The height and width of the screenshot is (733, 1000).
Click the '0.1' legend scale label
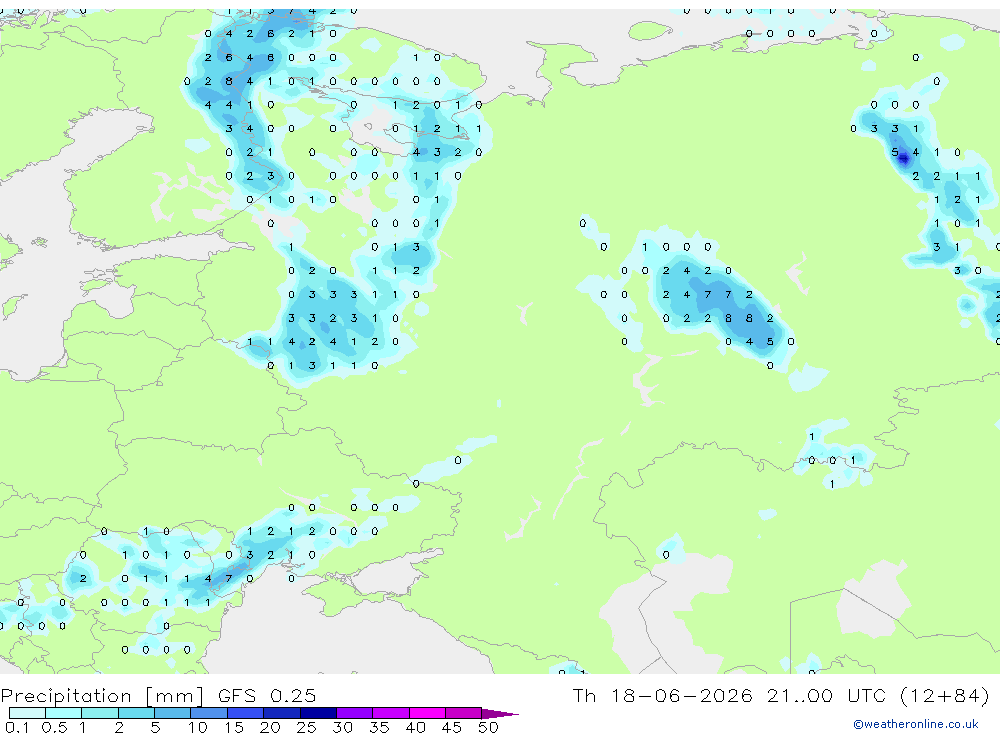(x=17, y=727)
